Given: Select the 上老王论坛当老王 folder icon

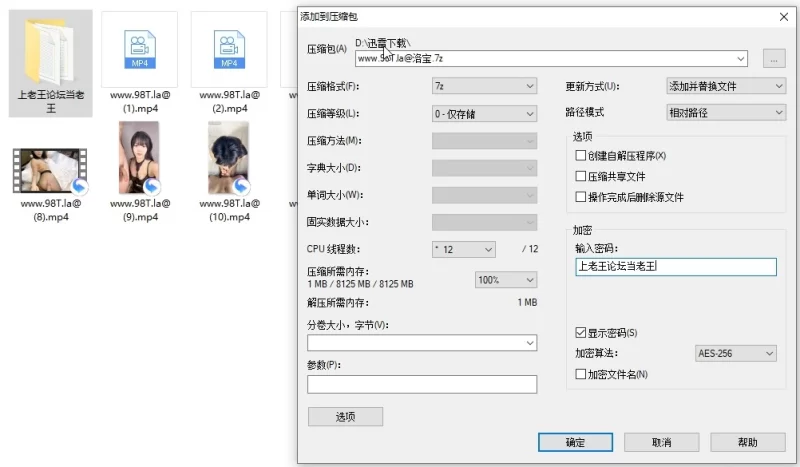Looking at the screenshot, I should (50, 50).
